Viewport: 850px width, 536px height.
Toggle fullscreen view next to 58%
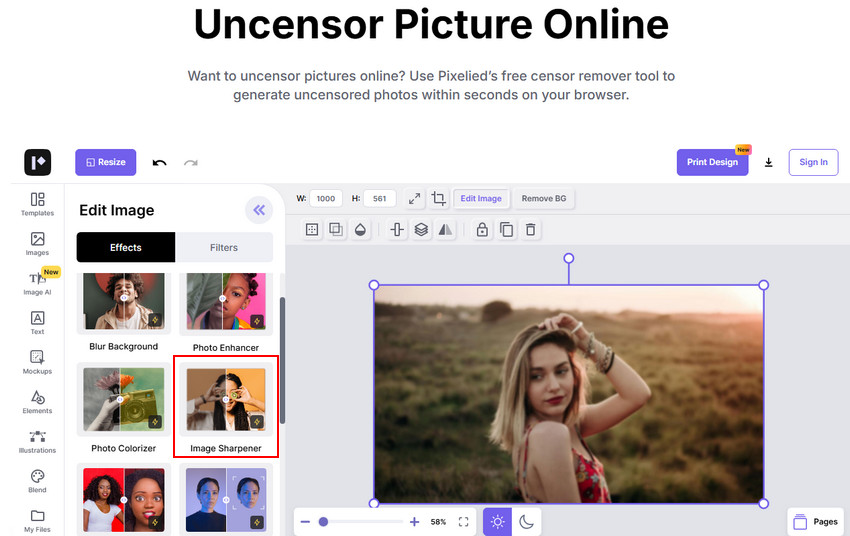coord(463,522)
